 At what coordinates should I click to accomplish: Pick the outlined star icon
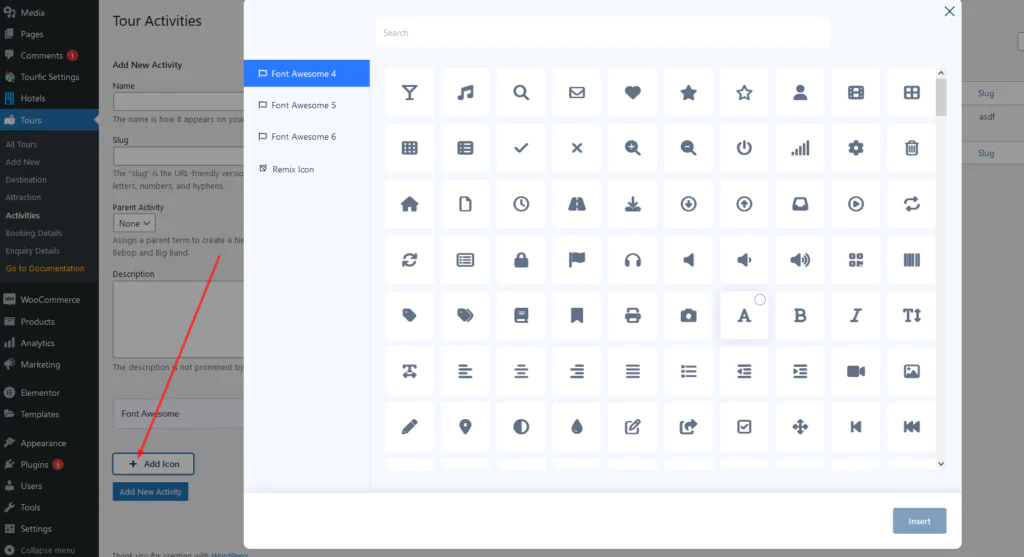(744, 93)
